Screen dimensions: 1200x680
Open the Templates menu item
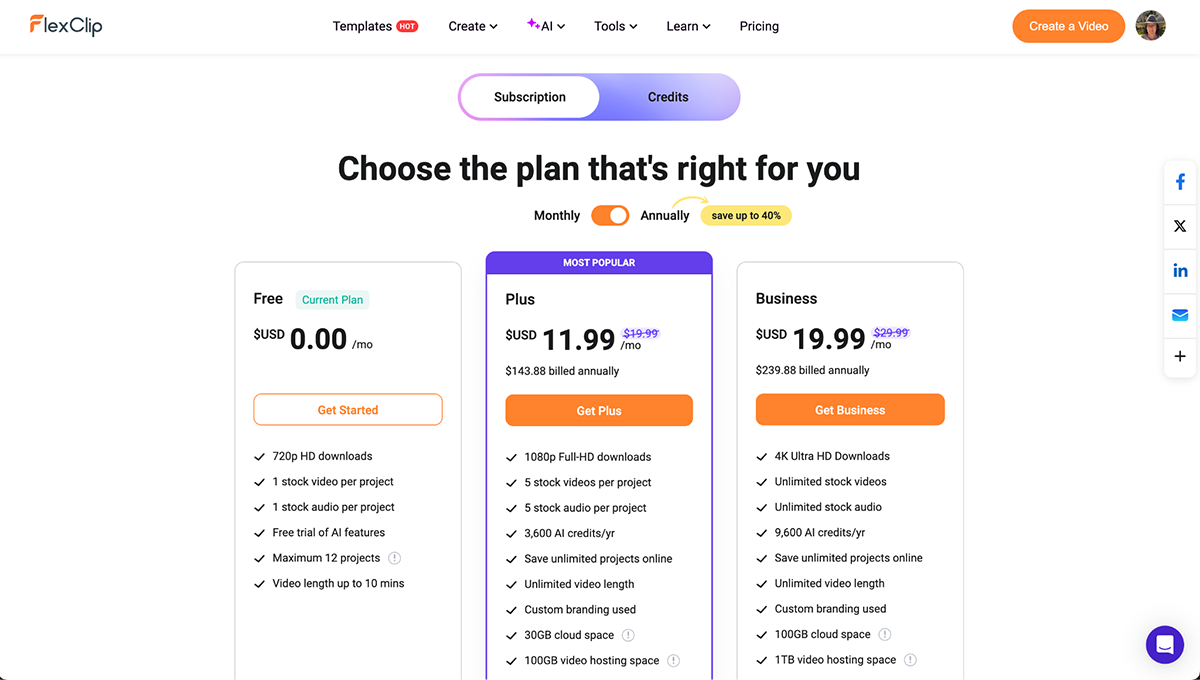click(362, 26)
